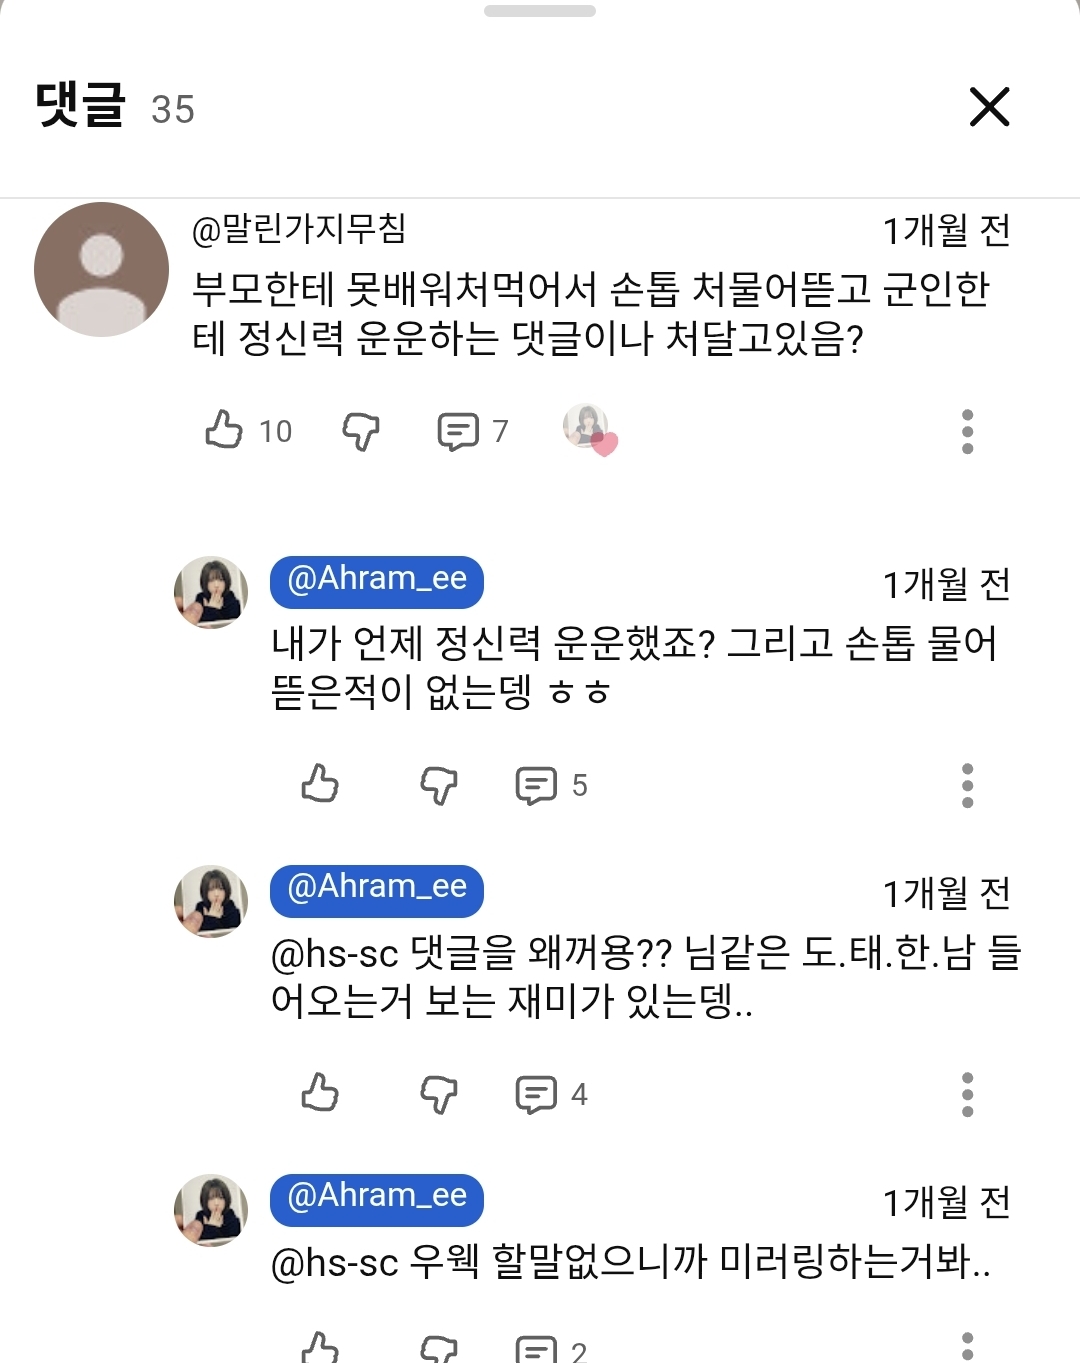
Task: Open @Ahram_ee's avatar beside the last reply
Action: pos(211,1210)
